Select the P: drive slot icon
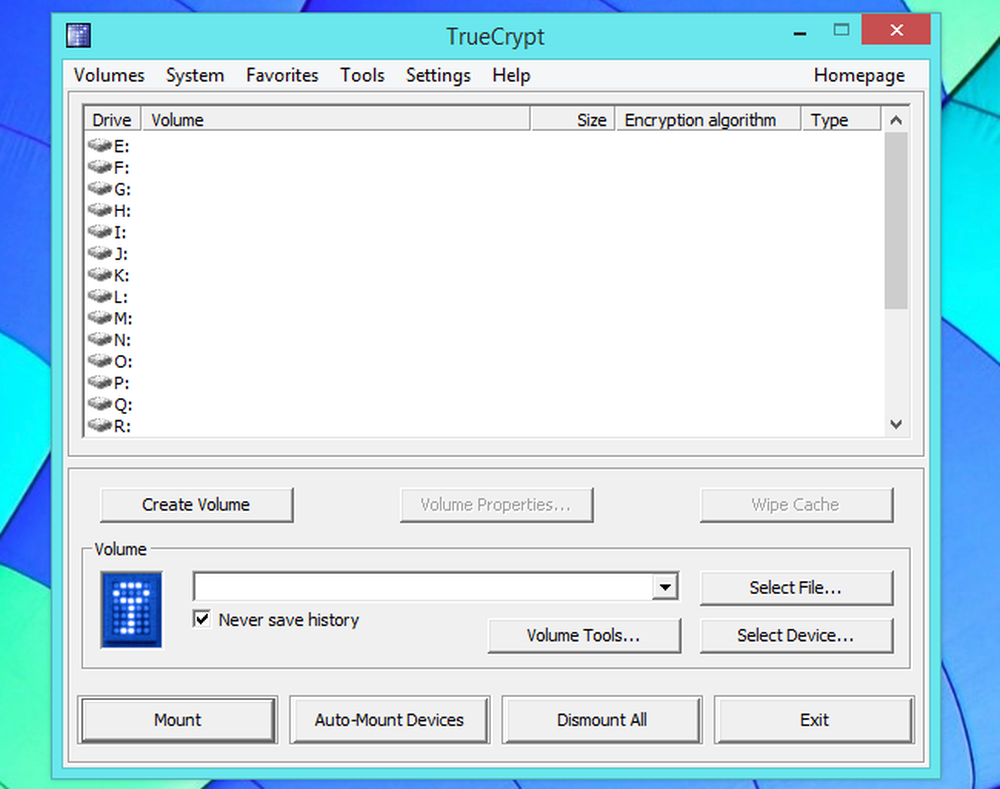Viewport: 1000px width, 789px height. point(99,382)
